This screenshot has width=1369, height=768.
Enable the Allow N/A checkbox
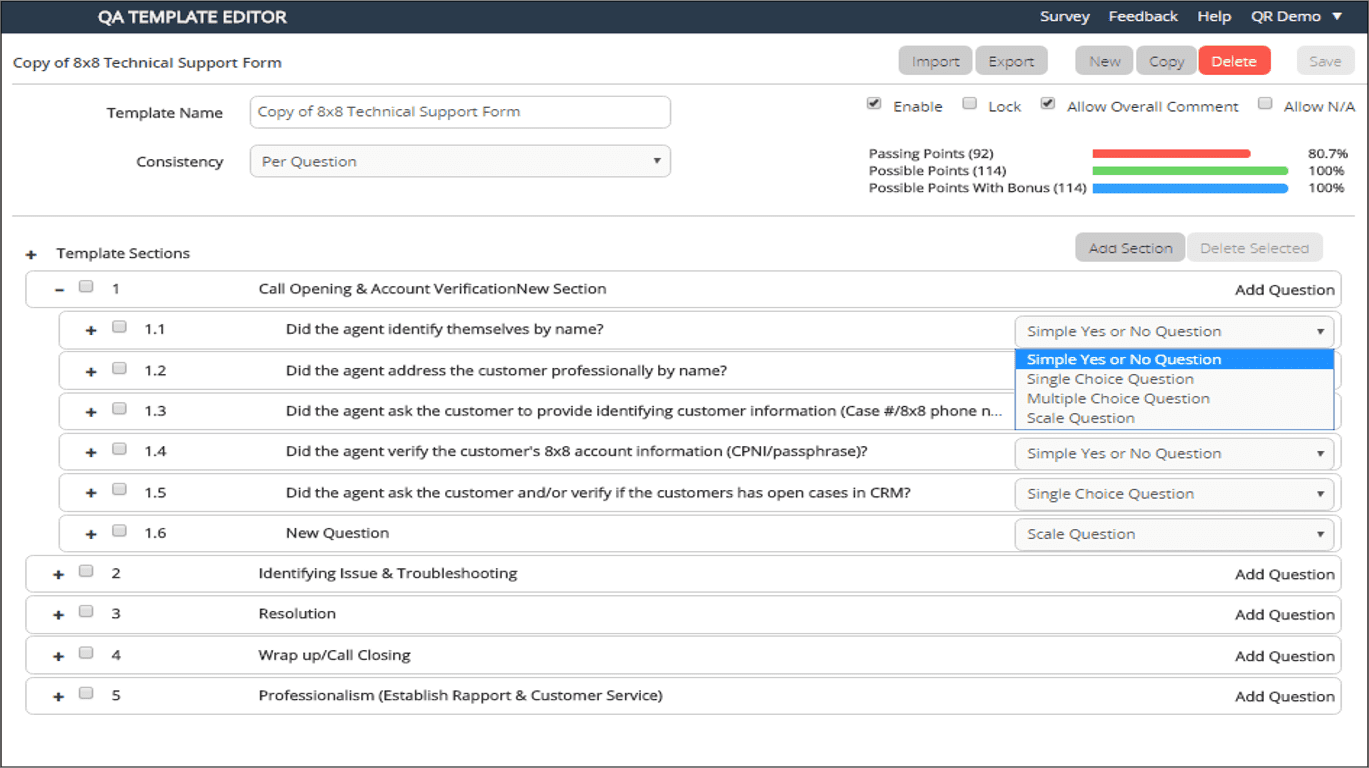1265,104
